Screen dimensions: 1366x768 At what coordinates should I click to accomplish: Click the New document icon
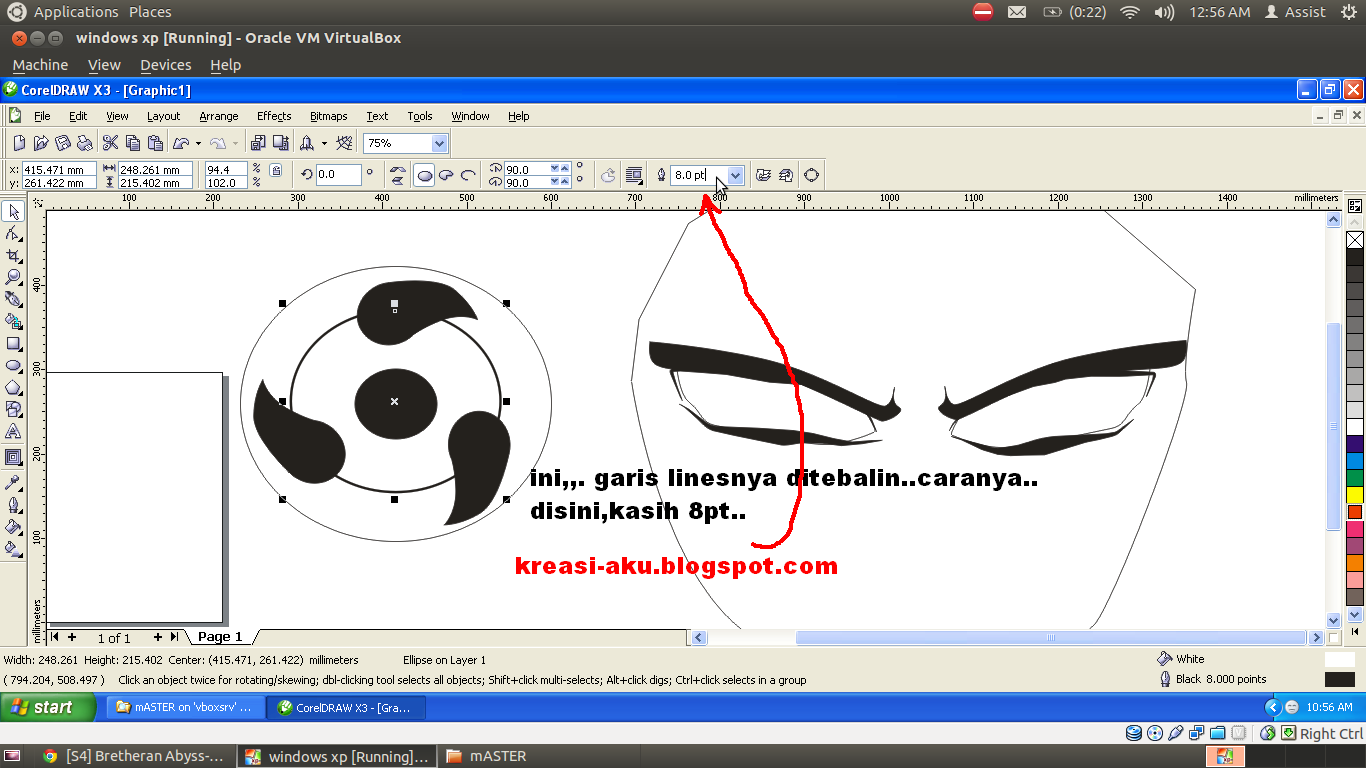click(x=19, y=143)
